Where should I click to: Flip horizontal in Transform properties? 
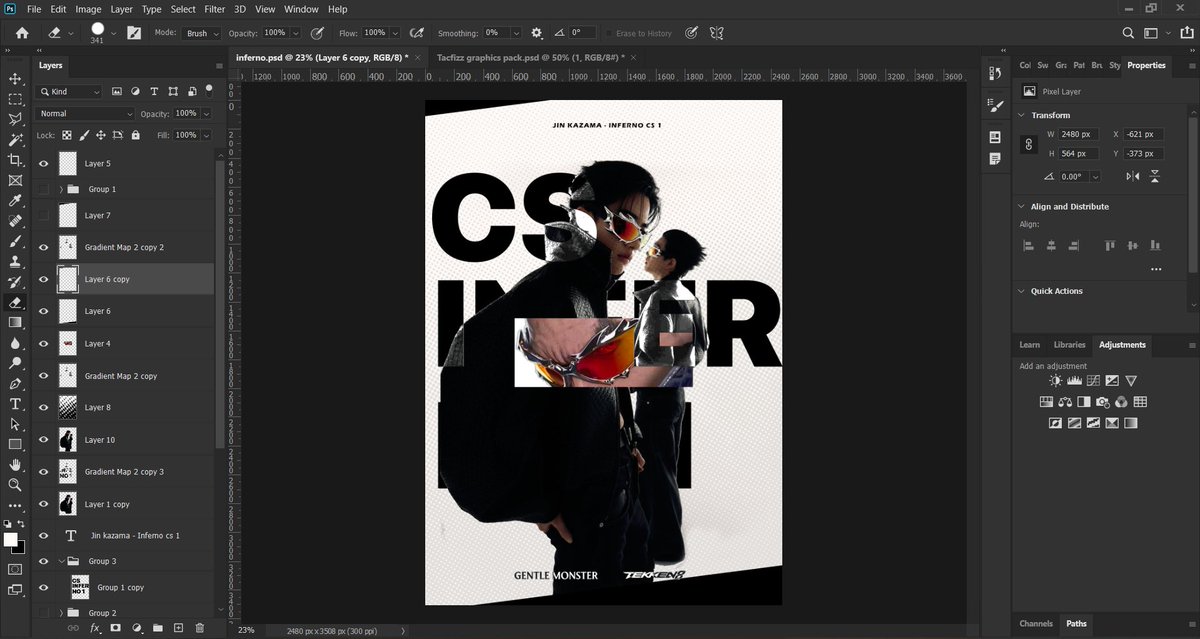coord(1133,176)
